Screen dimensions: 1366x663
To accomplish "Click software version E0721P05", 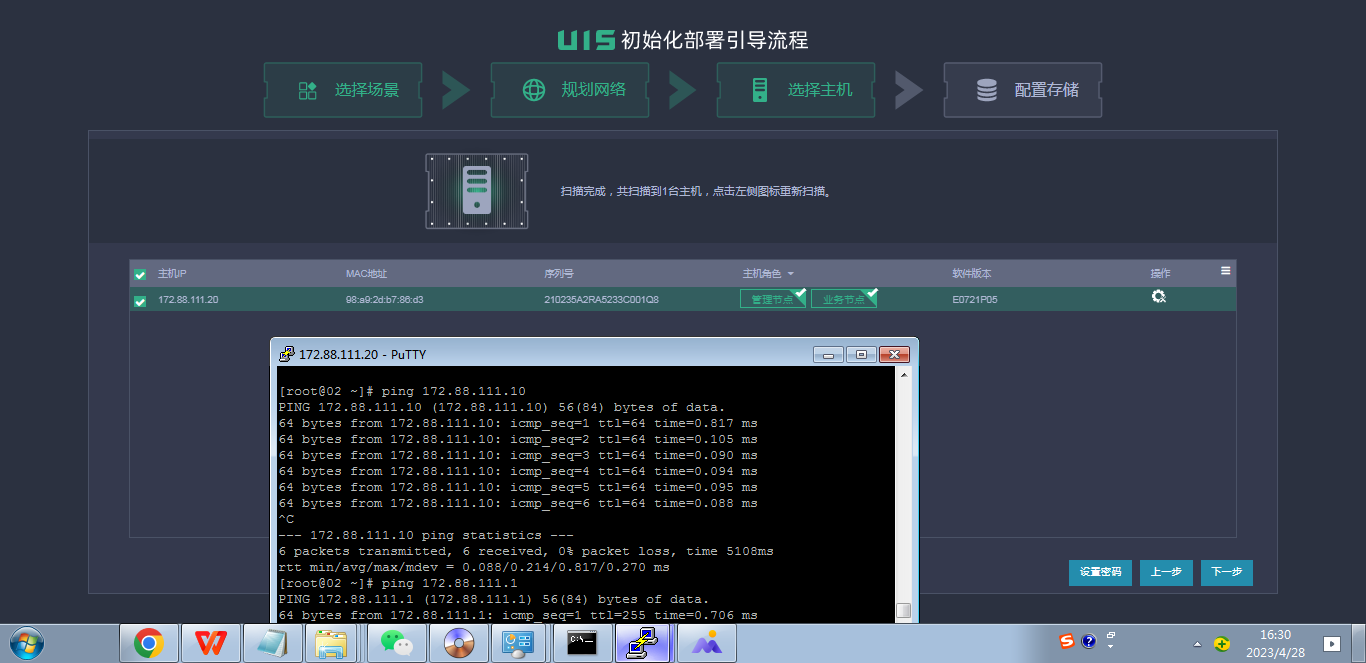I will [x=975, y=300].
